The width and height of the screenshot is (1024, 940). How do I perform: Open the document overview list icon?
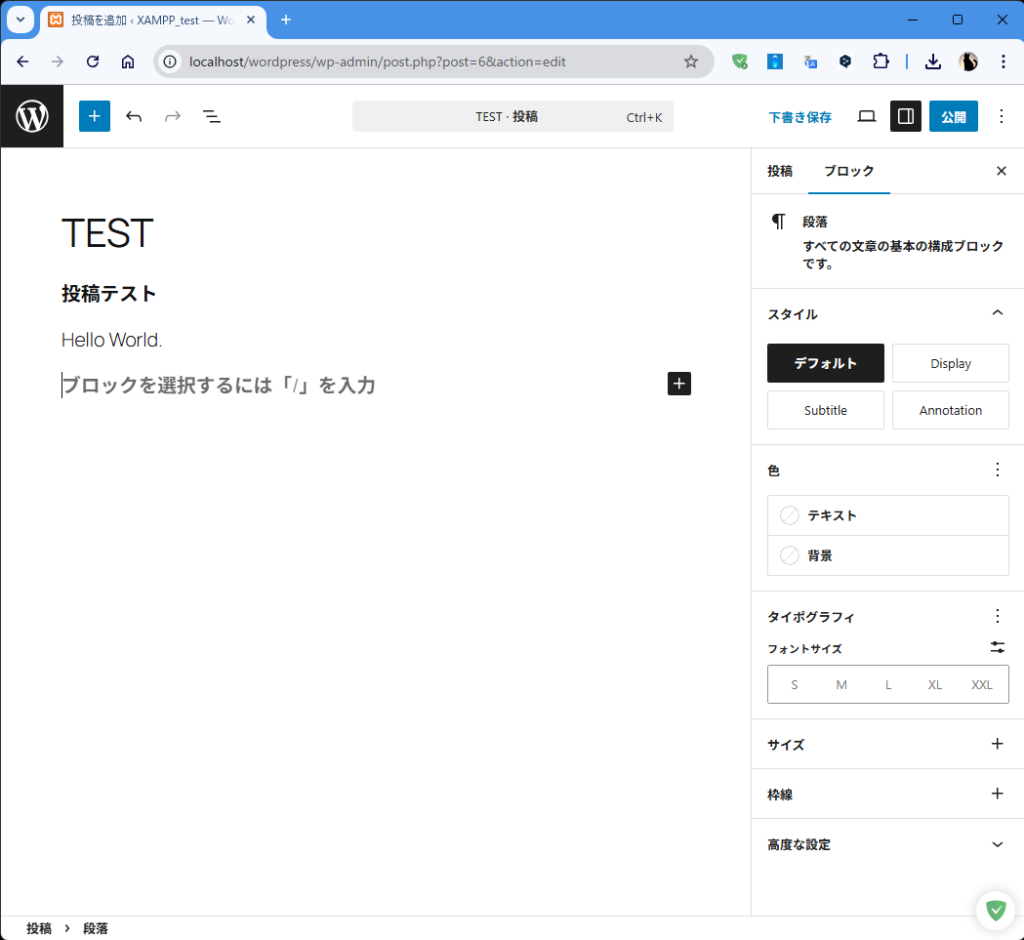(212, 116)
